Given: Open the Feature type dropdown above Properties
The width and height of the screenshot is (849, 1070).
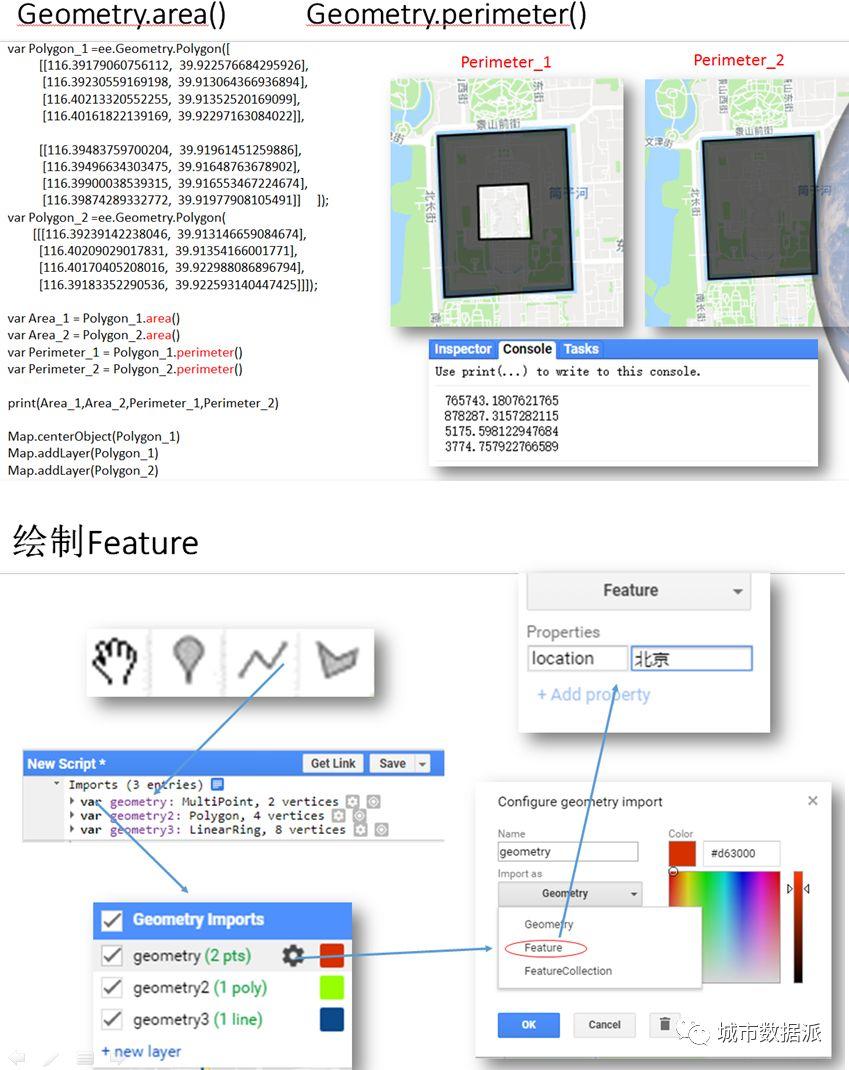Looking at the screenshot, I should (x=639, y=591).
